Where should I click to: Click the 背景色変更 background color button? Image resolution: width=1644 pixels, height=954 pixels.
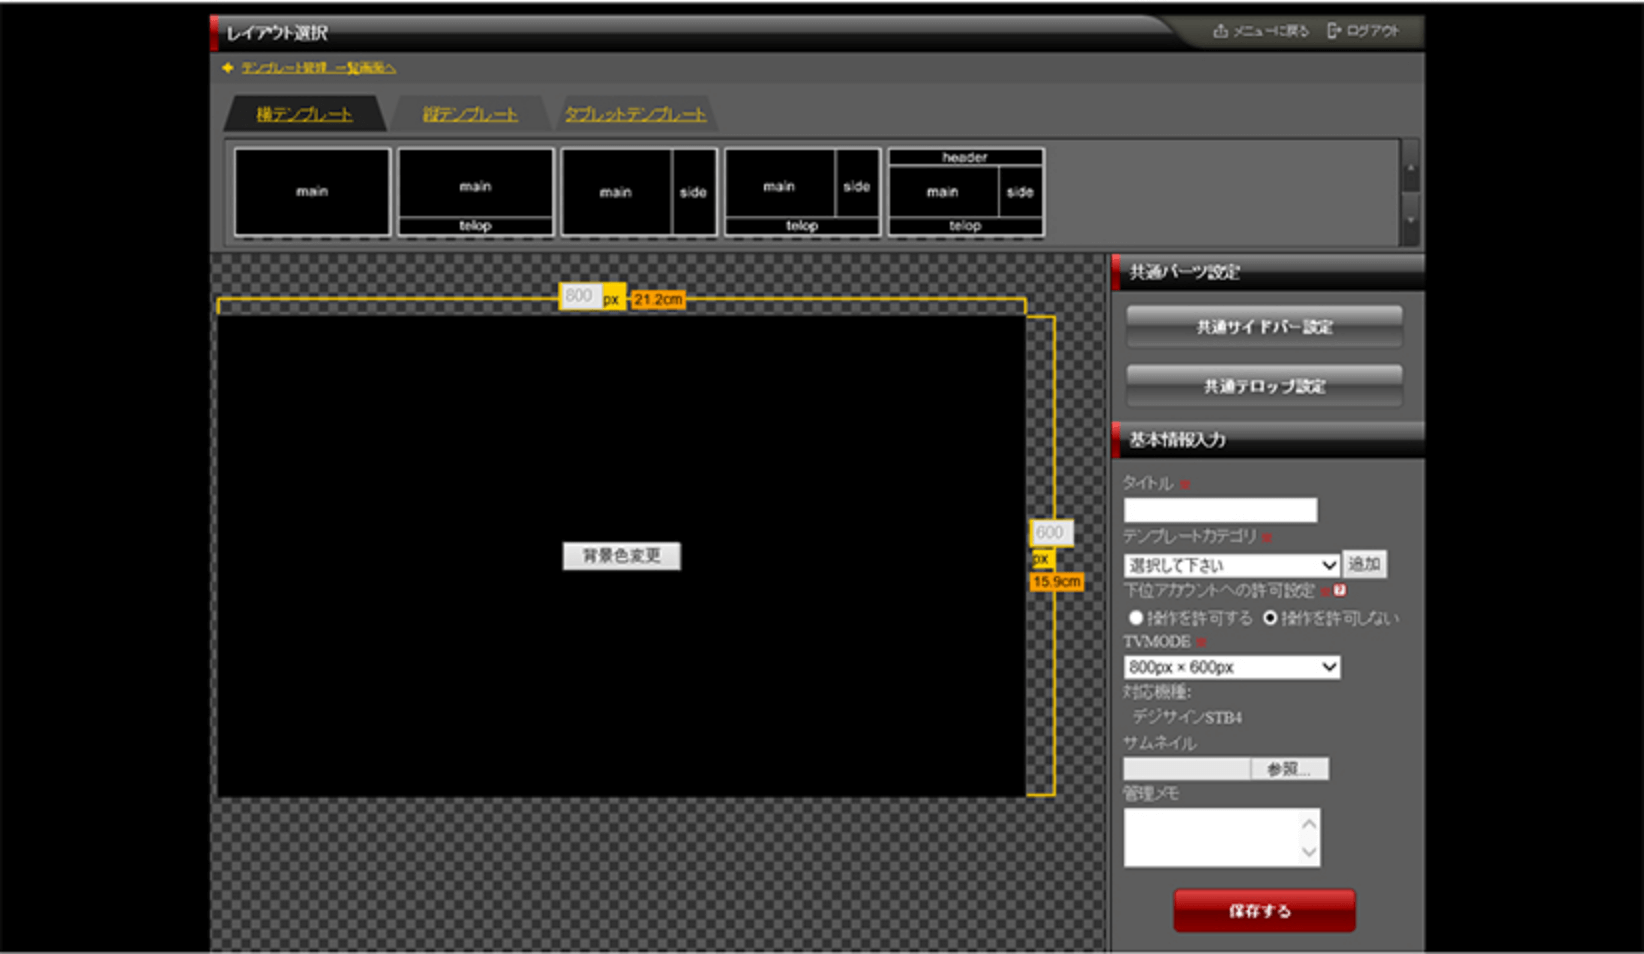tap(621, 556)
